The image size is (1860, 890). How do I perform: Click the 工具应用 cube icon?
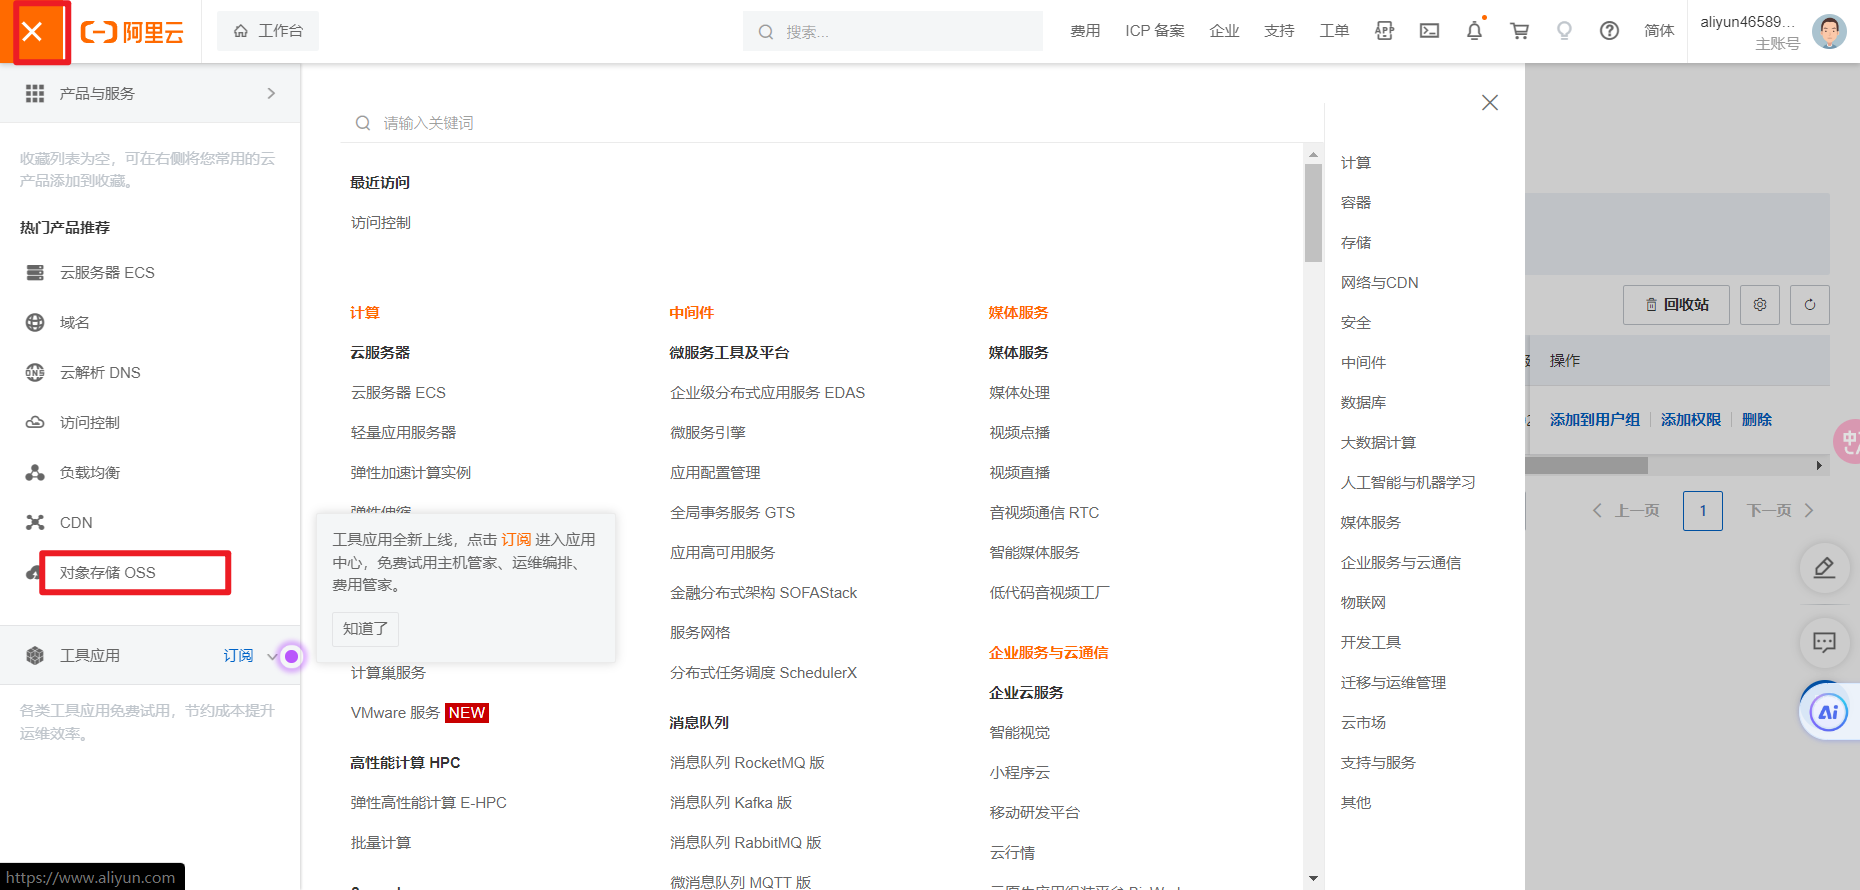[35, 655]
